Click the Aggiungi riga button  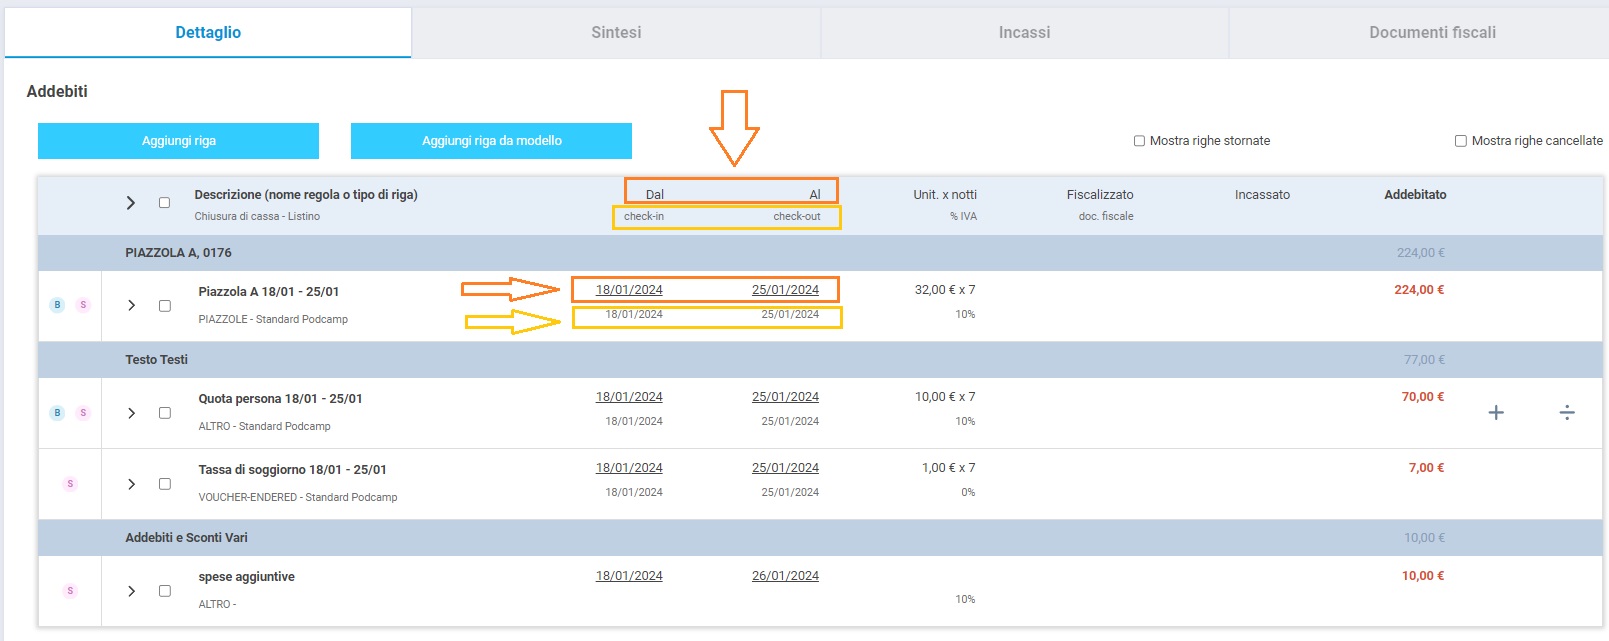pos(178,141)
